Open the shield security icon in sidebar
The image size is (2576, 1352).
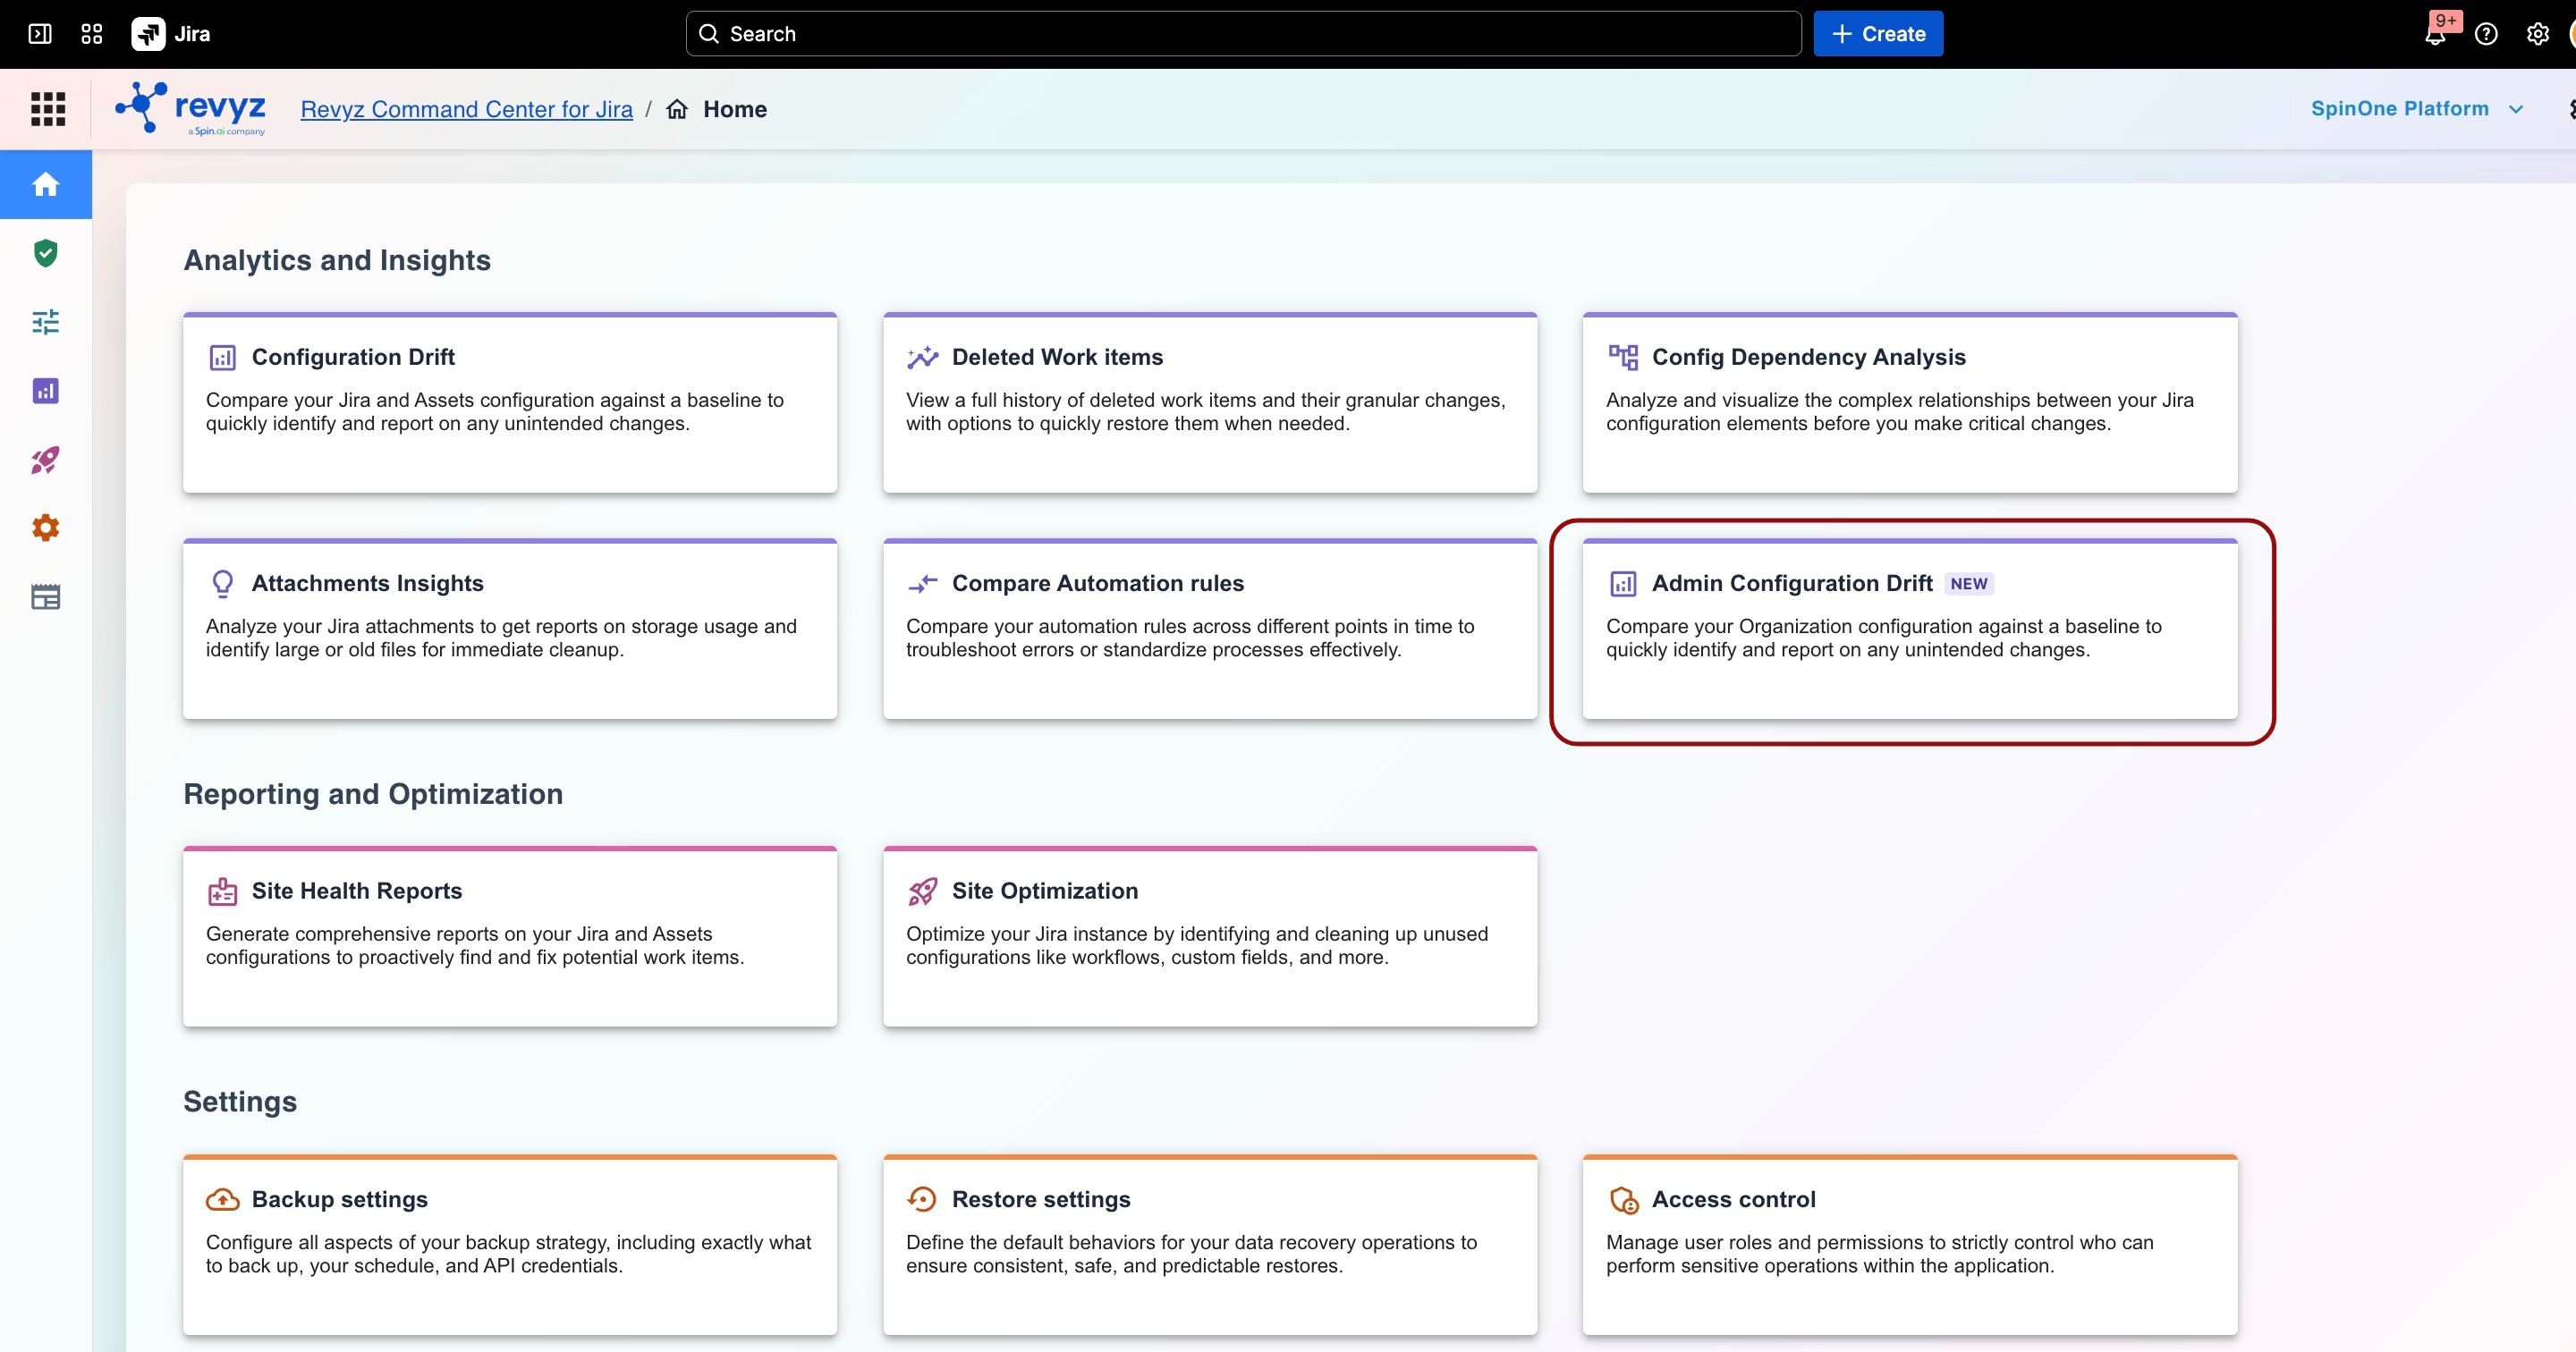[45, 253]
